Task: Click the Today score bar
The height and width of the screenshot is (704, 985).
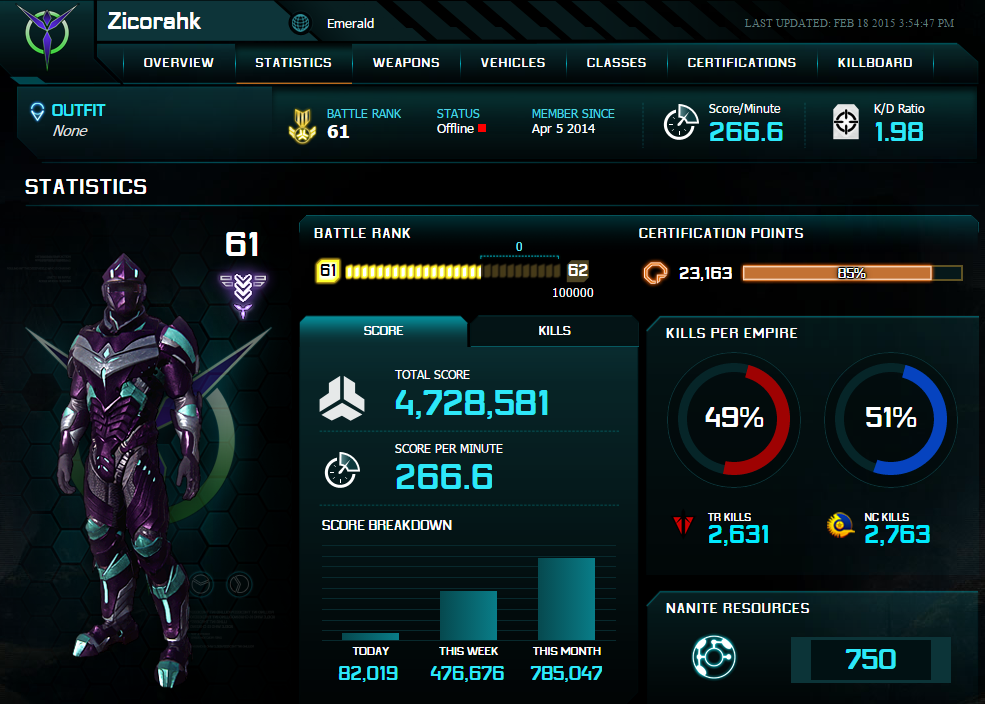Action: click(370, 636)
